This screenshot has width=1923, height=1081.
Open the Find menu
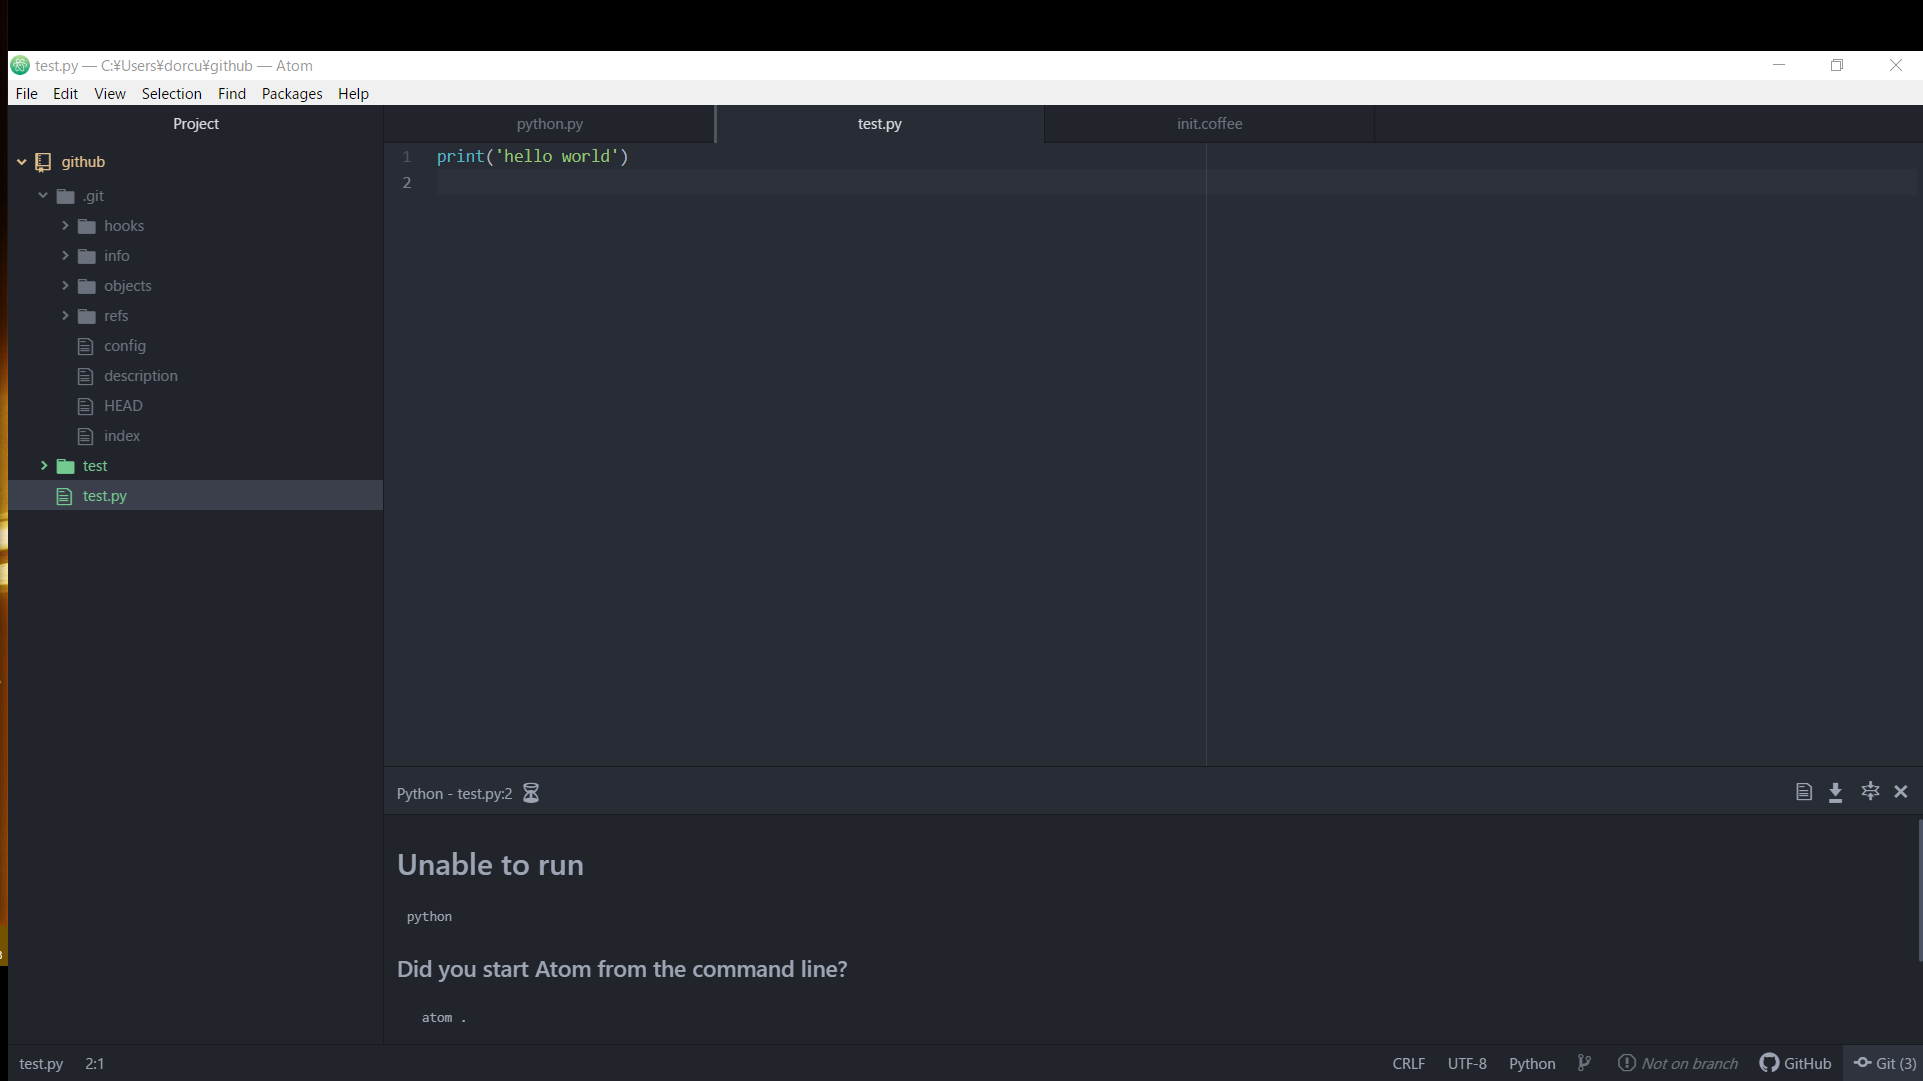[232, 93]
